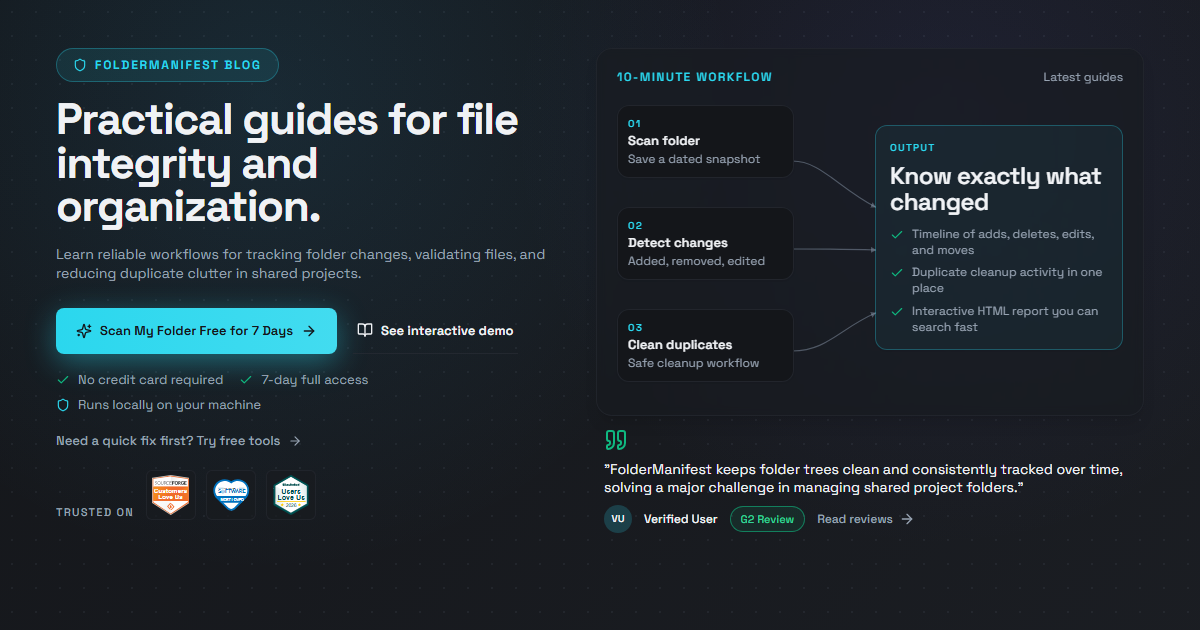Image resolution: width=1200 pixels, height=630 pixels.
Task: Click the Save a dated snapshot text
Action: tap(694, 159)
